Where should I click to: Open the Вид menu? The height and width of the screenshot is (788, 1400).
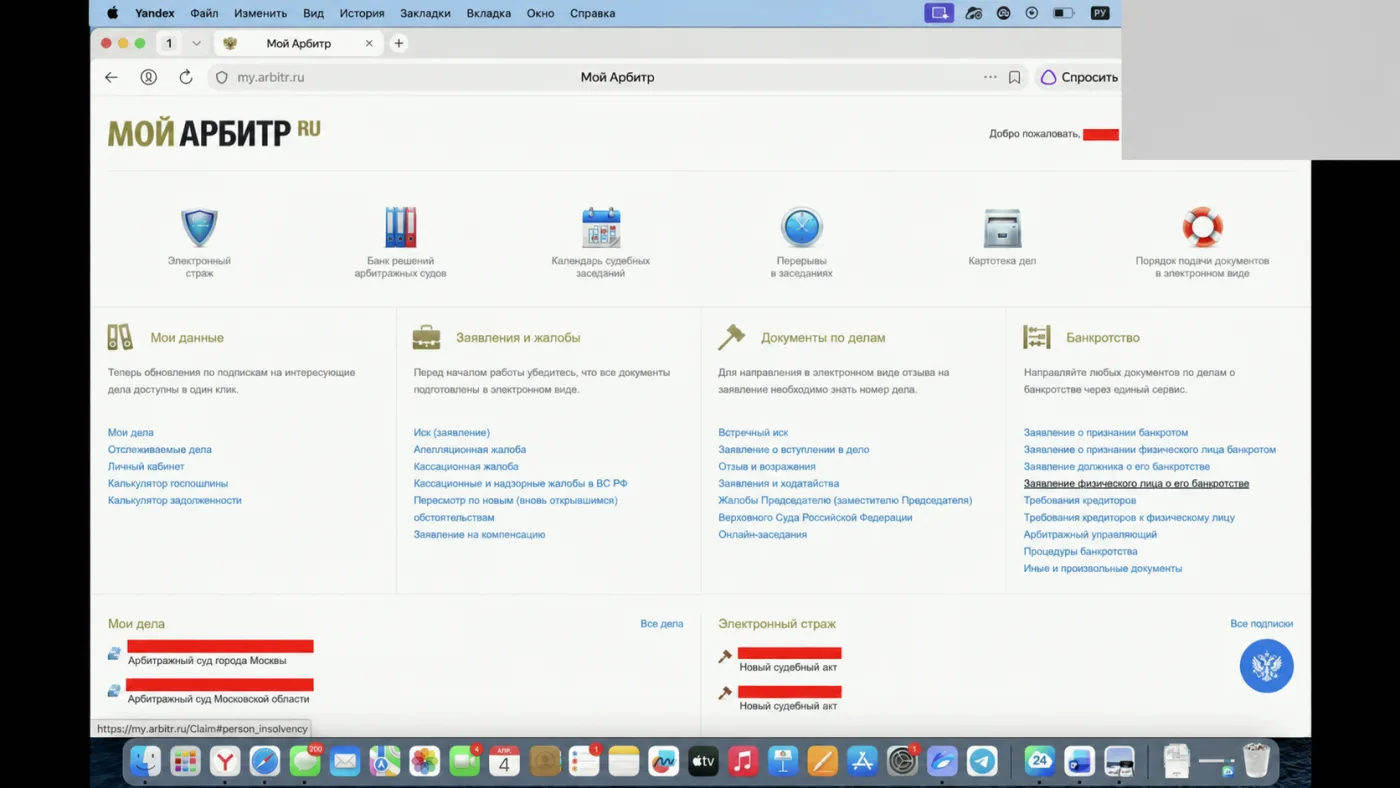[x=313, y=13]
